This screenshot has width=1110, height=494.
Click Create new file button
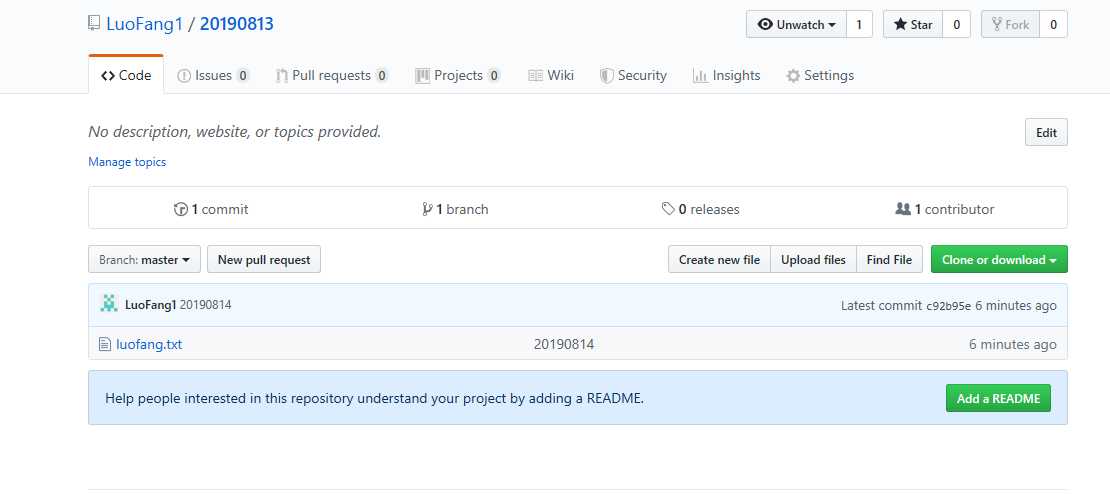coord(719,260)
